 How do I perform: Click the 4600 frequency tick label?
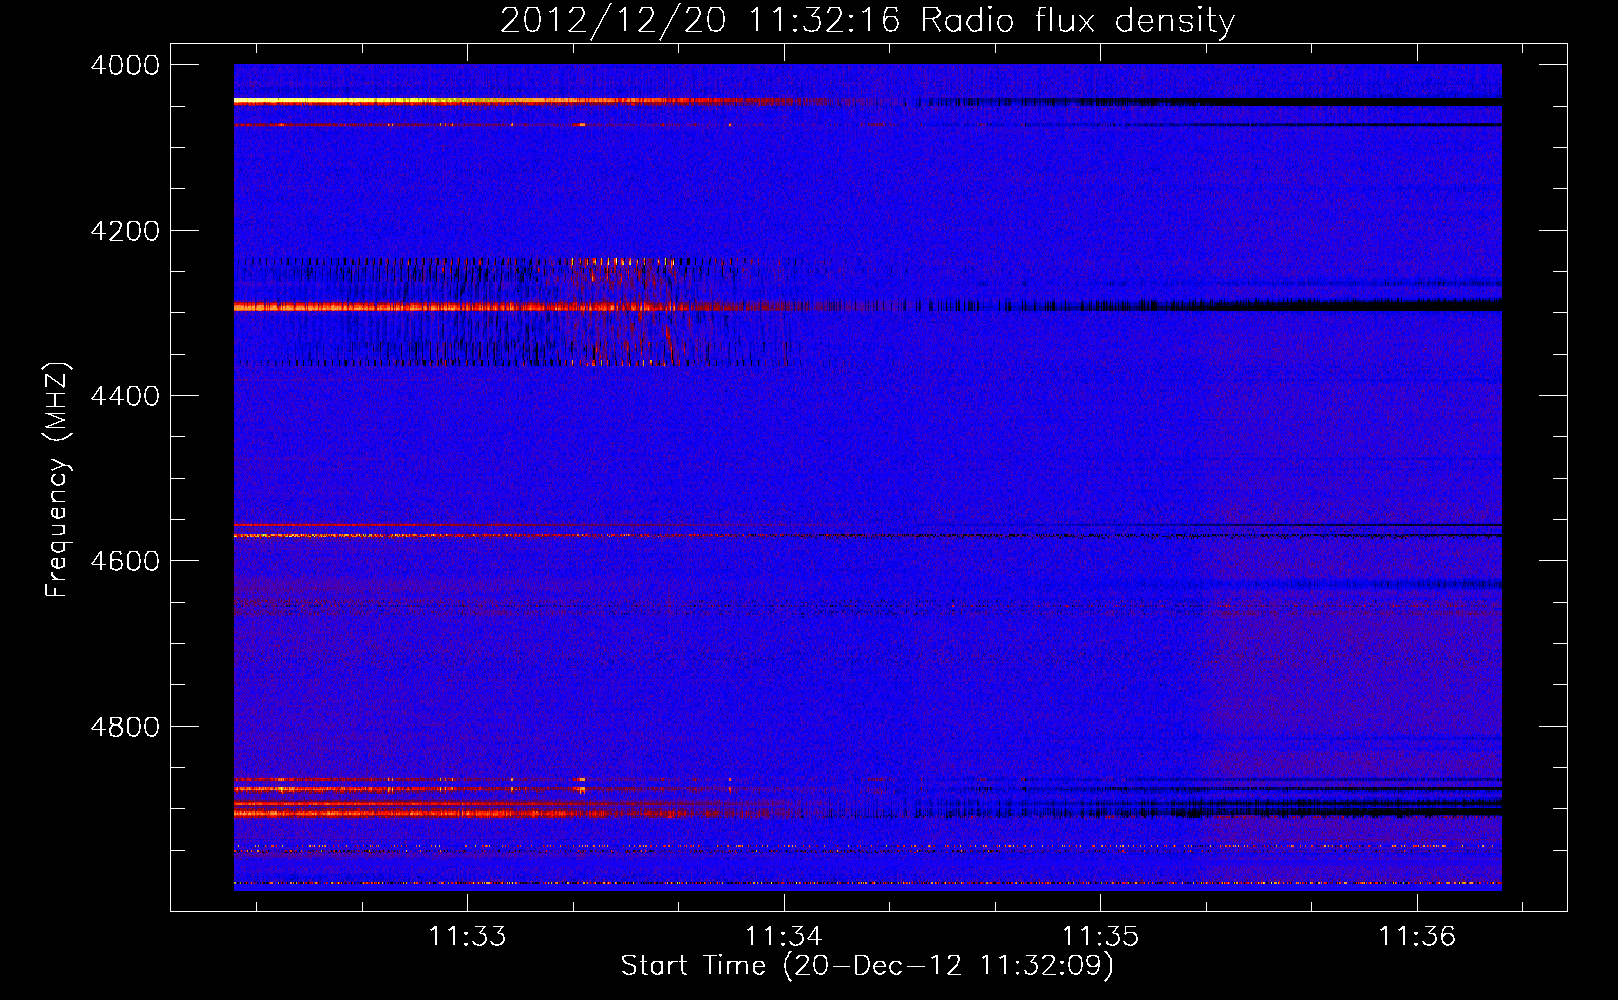125,561
